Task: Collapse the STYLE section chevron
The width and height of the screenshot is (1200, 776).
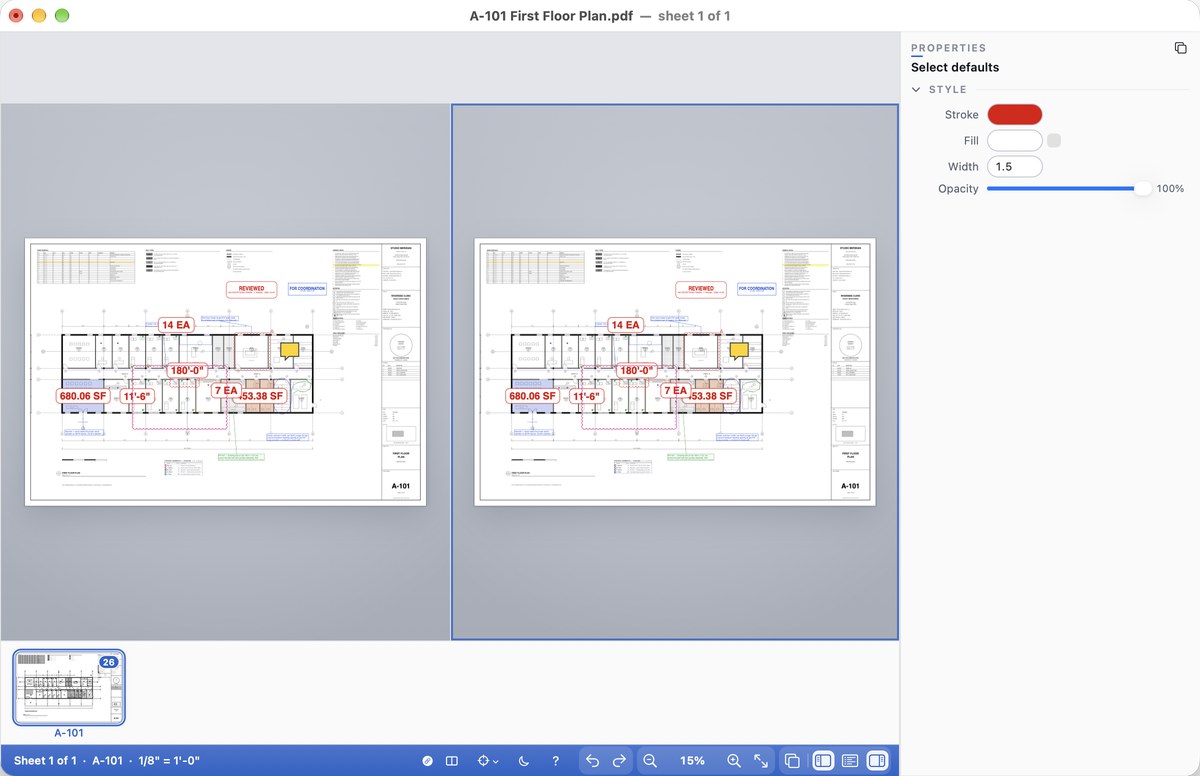Action: pos(916,89)
